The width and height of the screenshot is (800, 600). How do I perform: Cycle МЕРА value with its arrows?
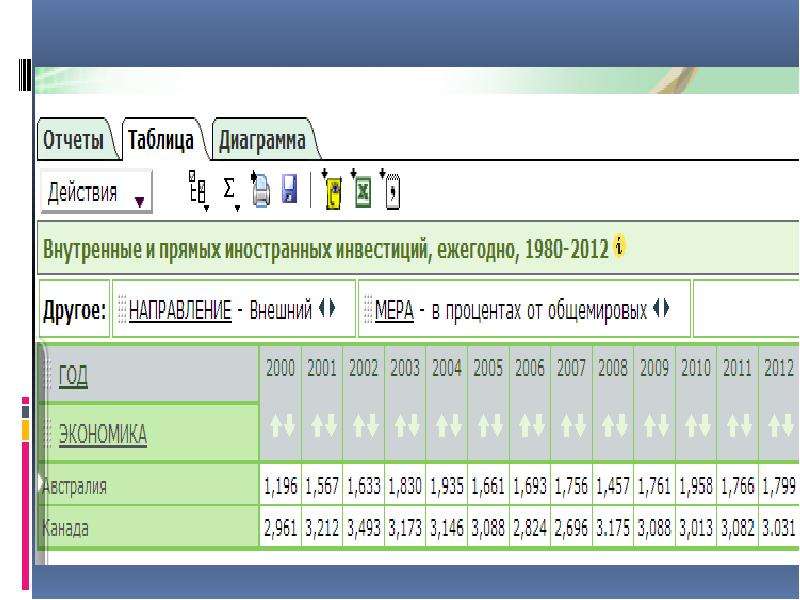click(x=661, y=308)
